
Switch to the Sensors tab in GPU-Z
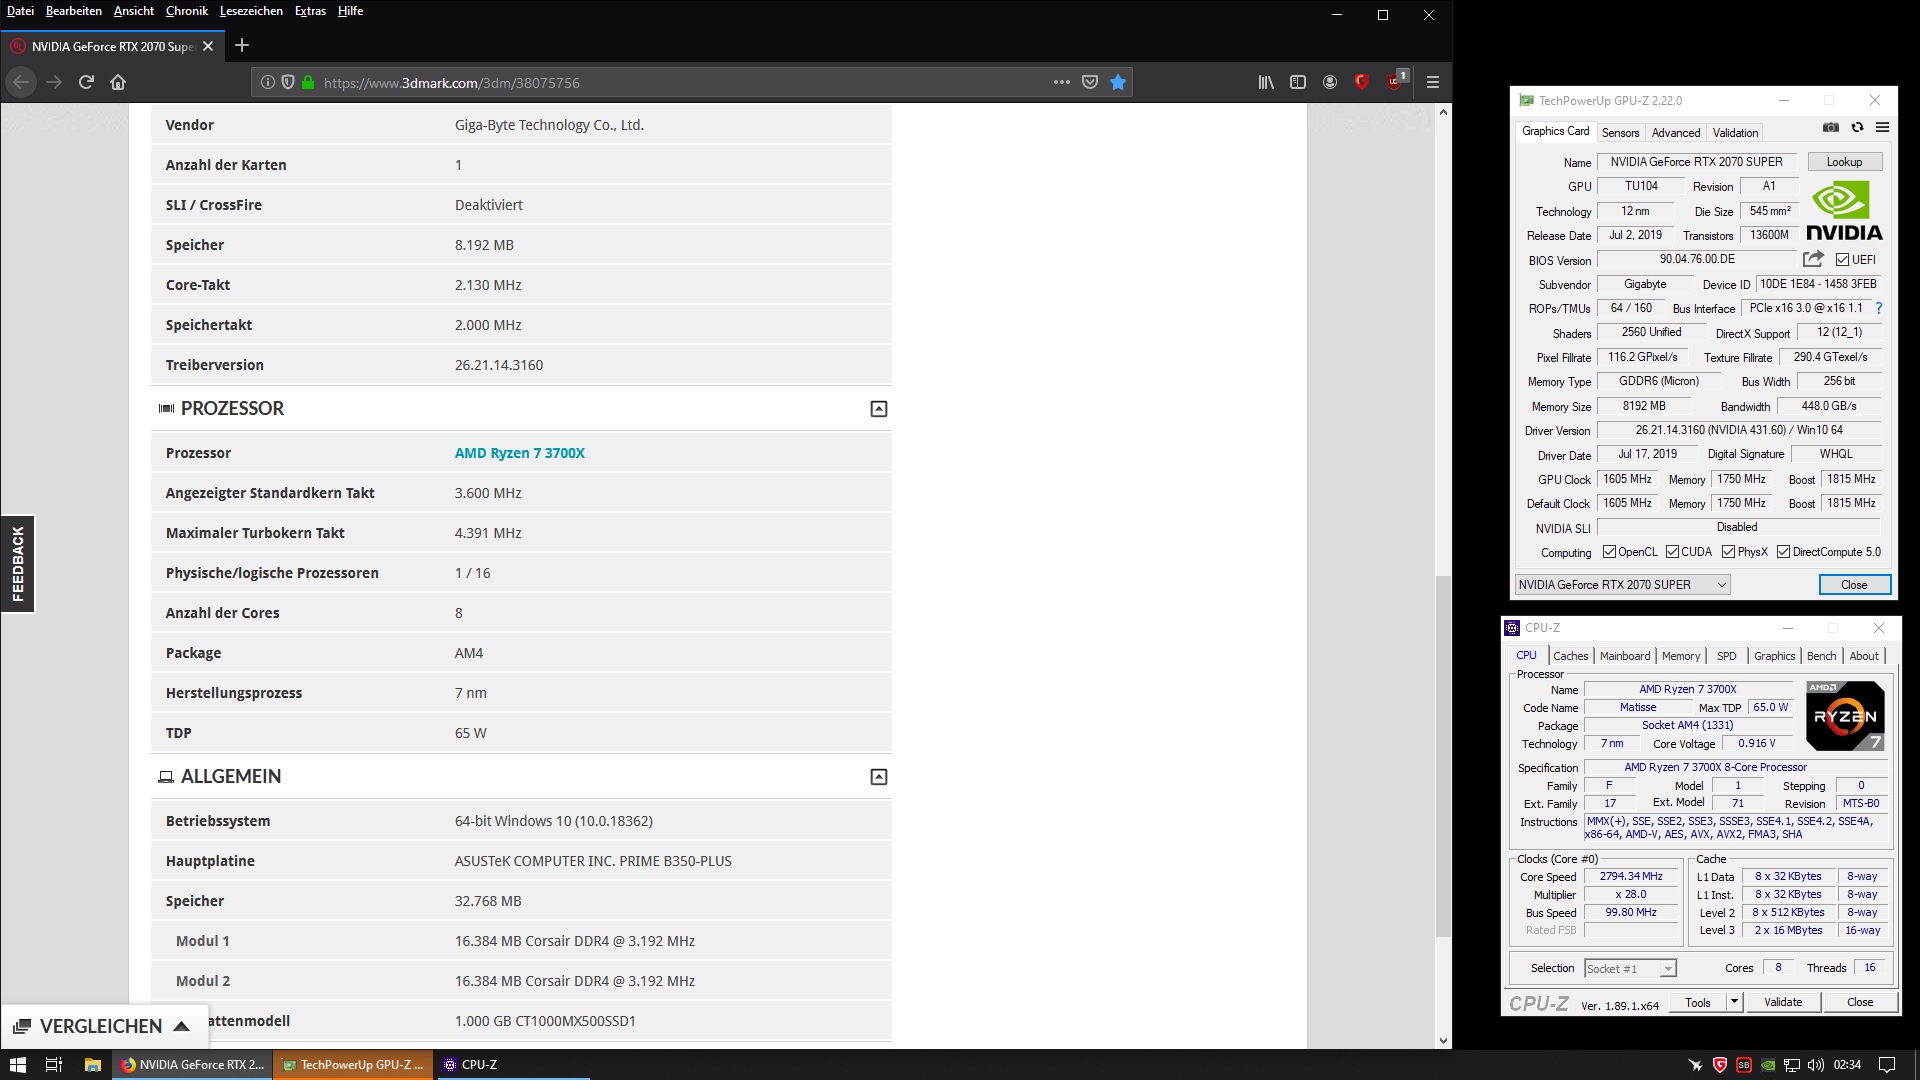tap(1620, 133)
